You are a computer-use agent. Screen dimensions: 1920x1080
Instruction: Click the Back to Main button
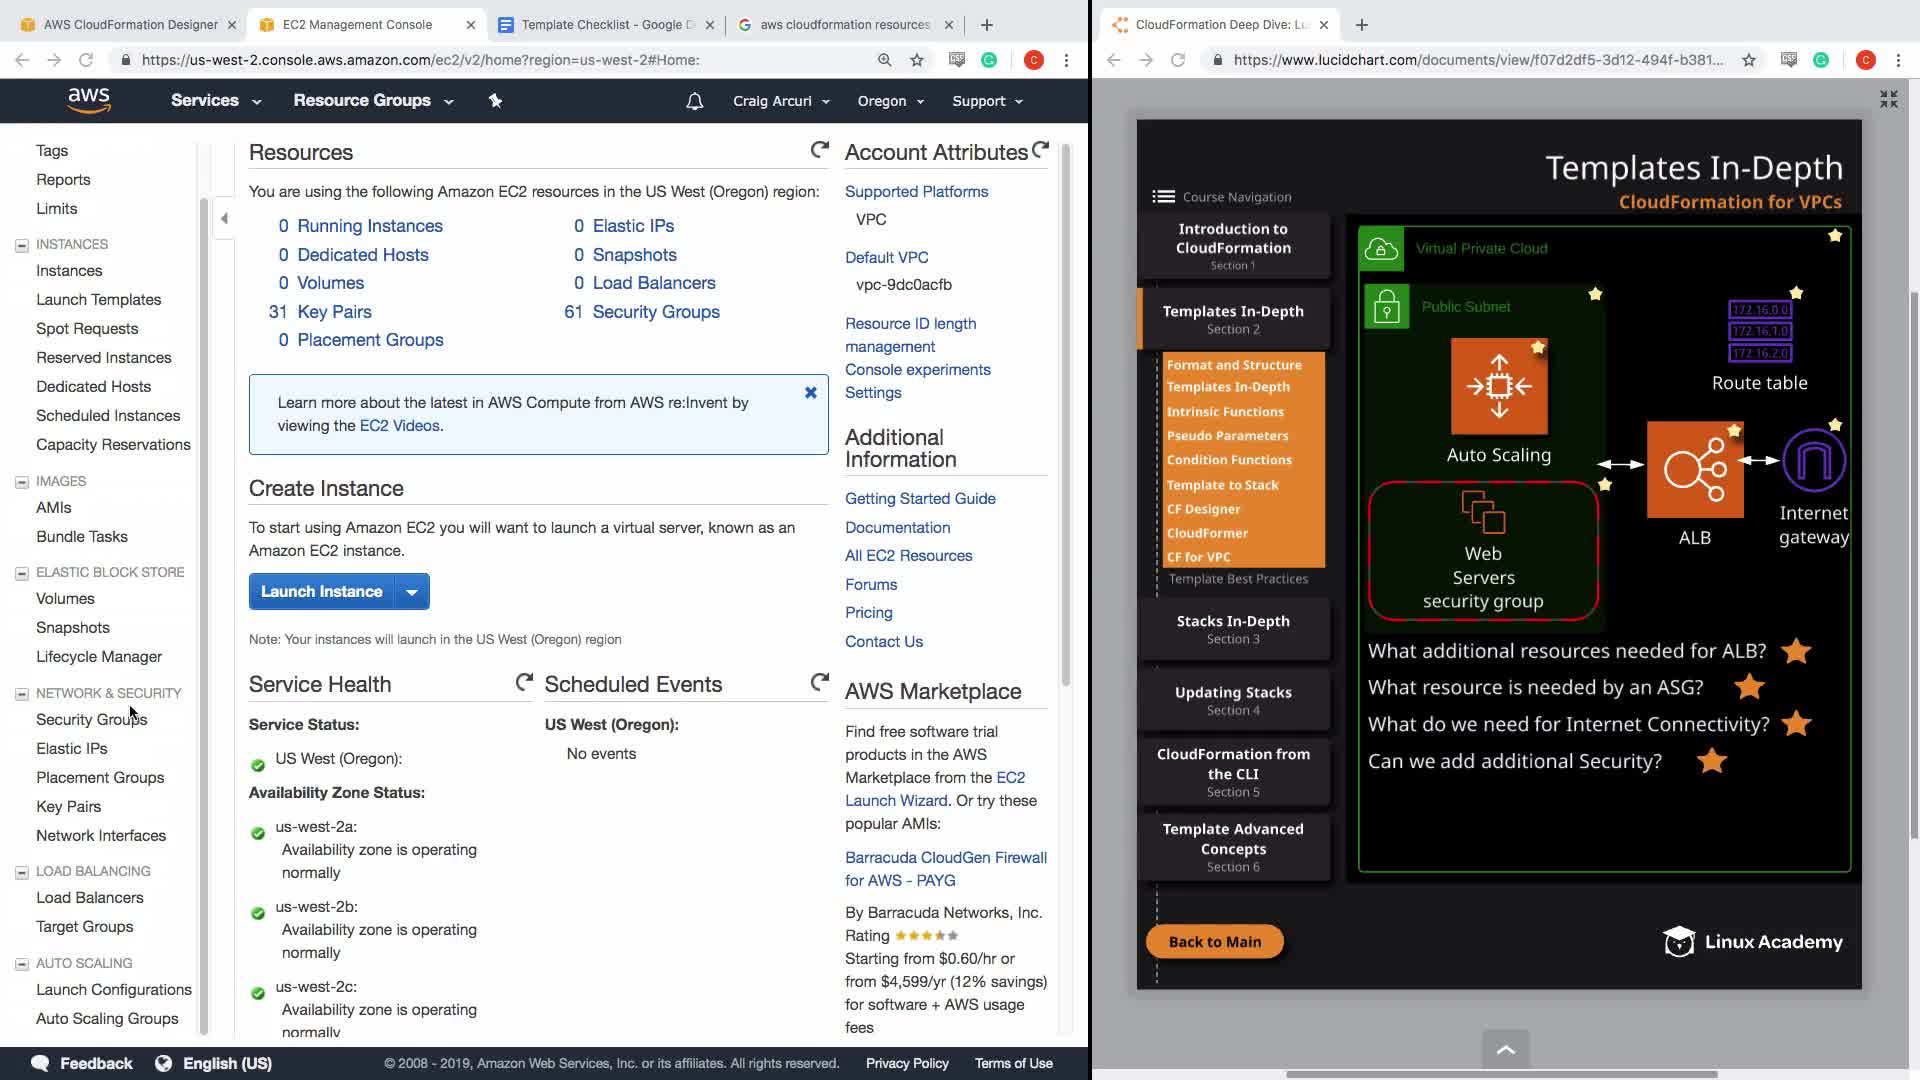tap(1214, 941)
